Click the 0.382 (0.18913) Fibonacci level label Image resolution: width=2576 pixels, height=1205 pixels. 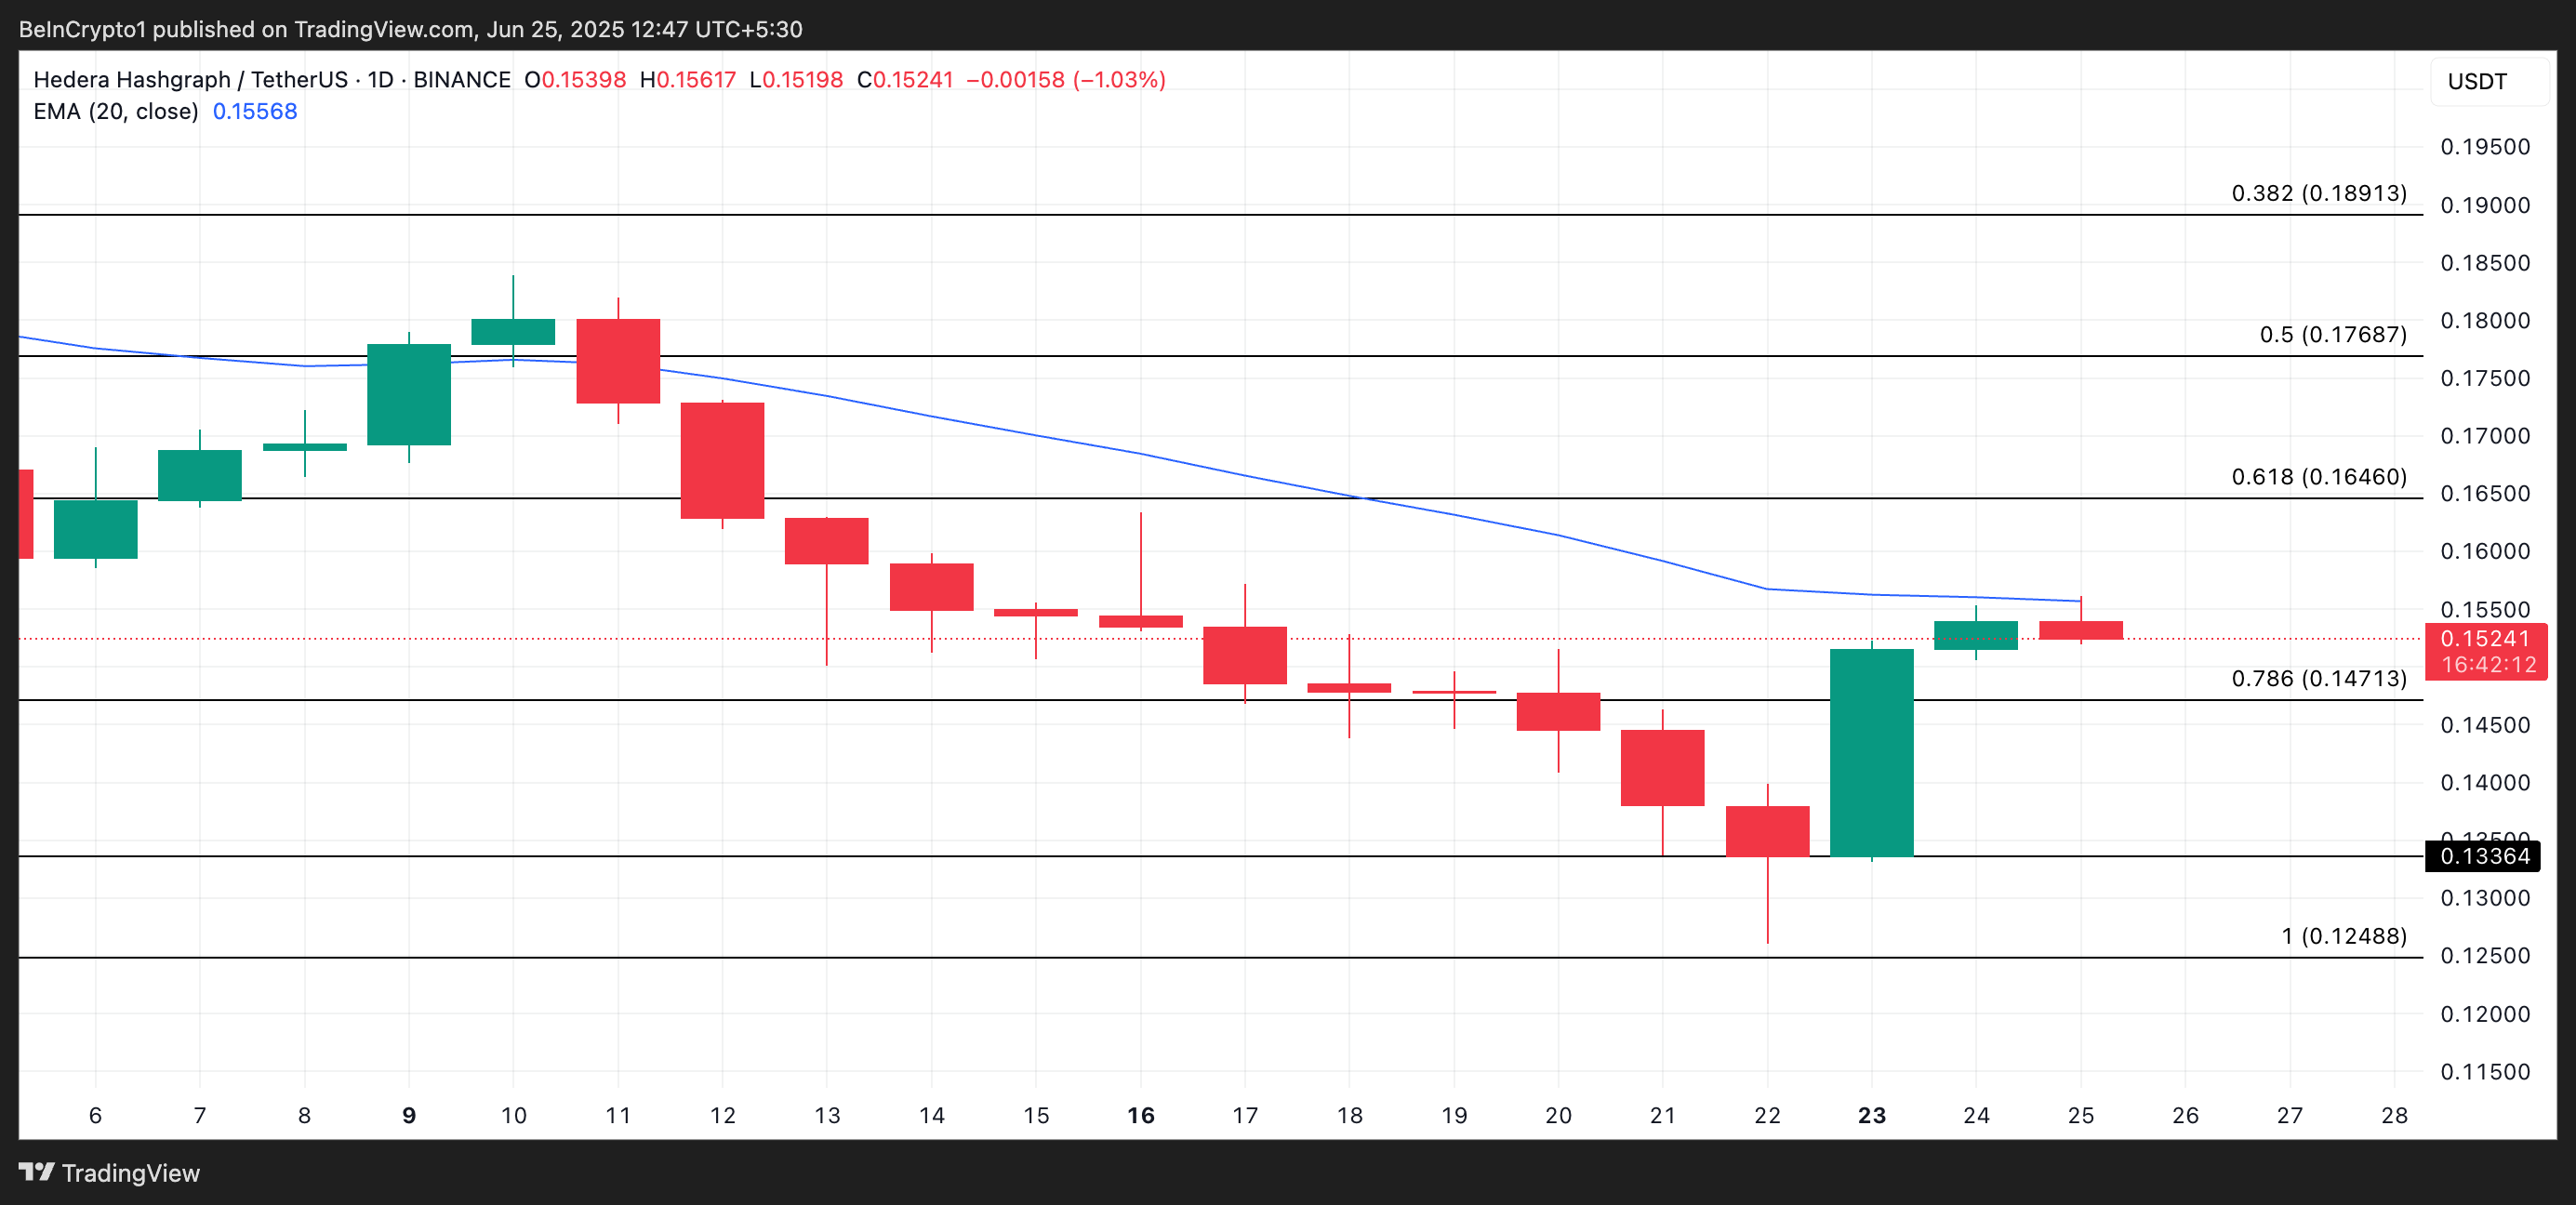[x=2318, y=193]
